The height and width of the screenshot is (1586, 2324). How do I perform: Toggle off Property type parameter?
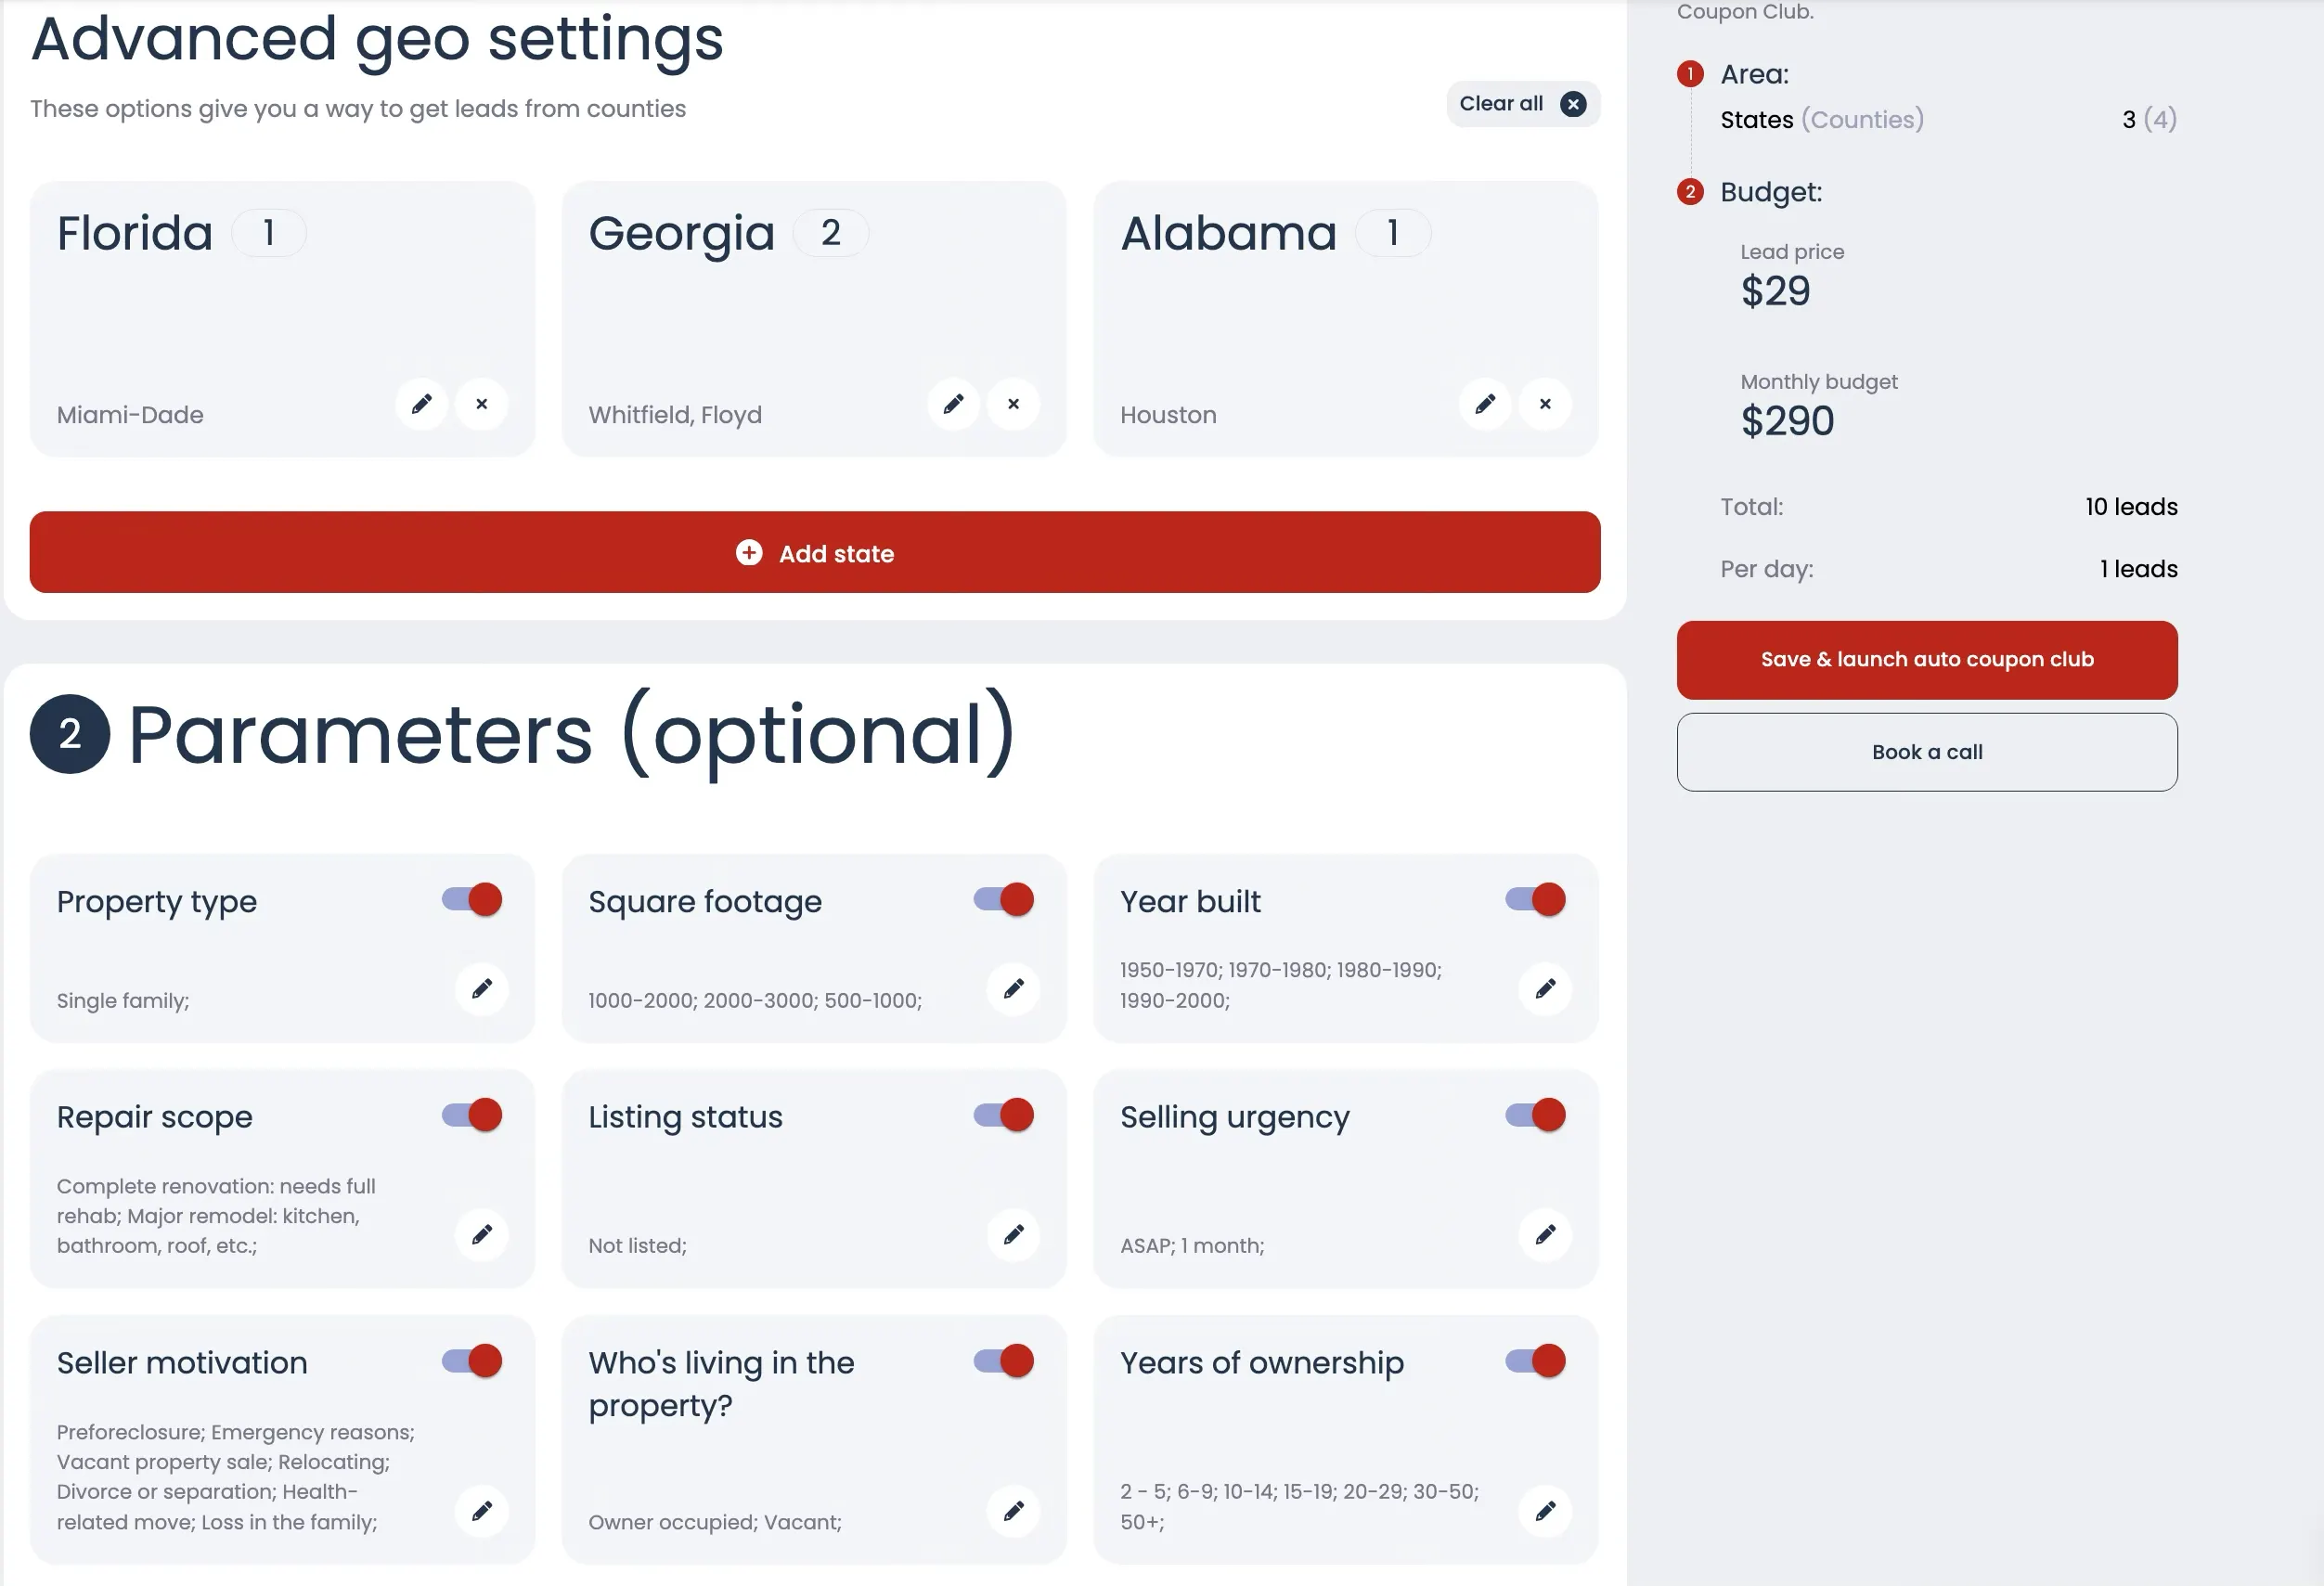point(472,900)
